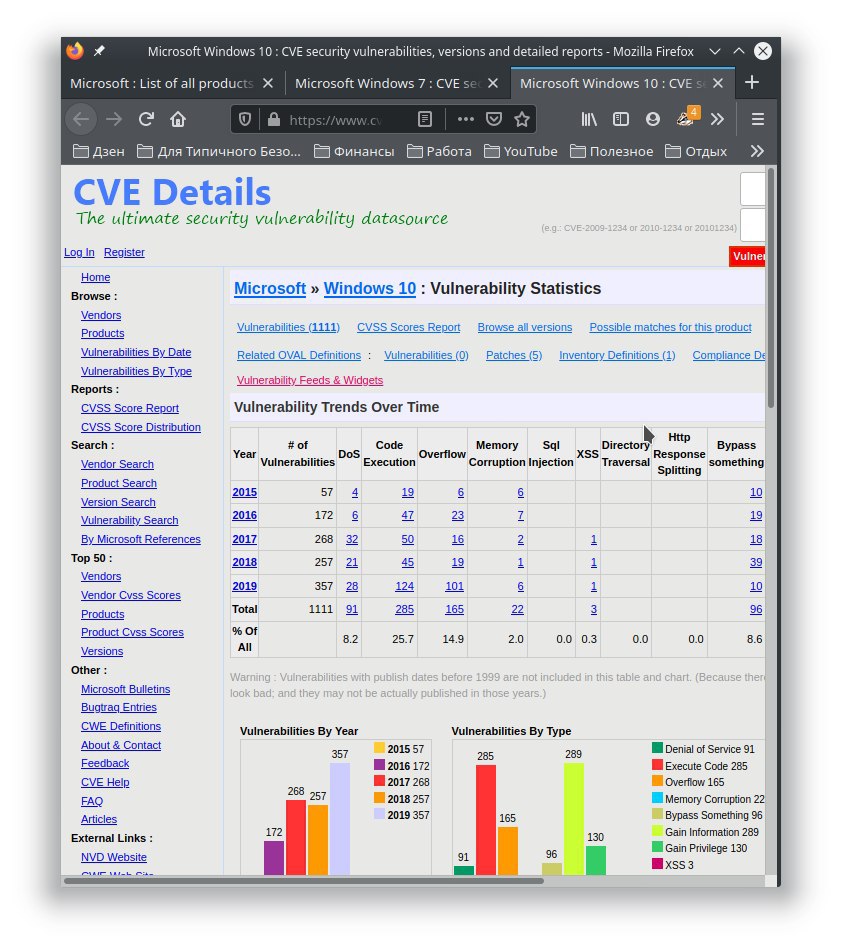Click Windows 10 breadcrumb link

[x=370, y=288]
